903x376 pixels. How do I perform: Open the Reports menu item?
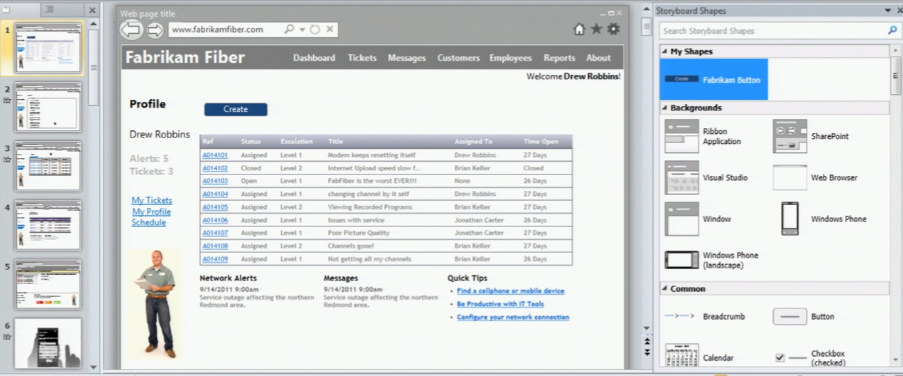coord(559,58)
